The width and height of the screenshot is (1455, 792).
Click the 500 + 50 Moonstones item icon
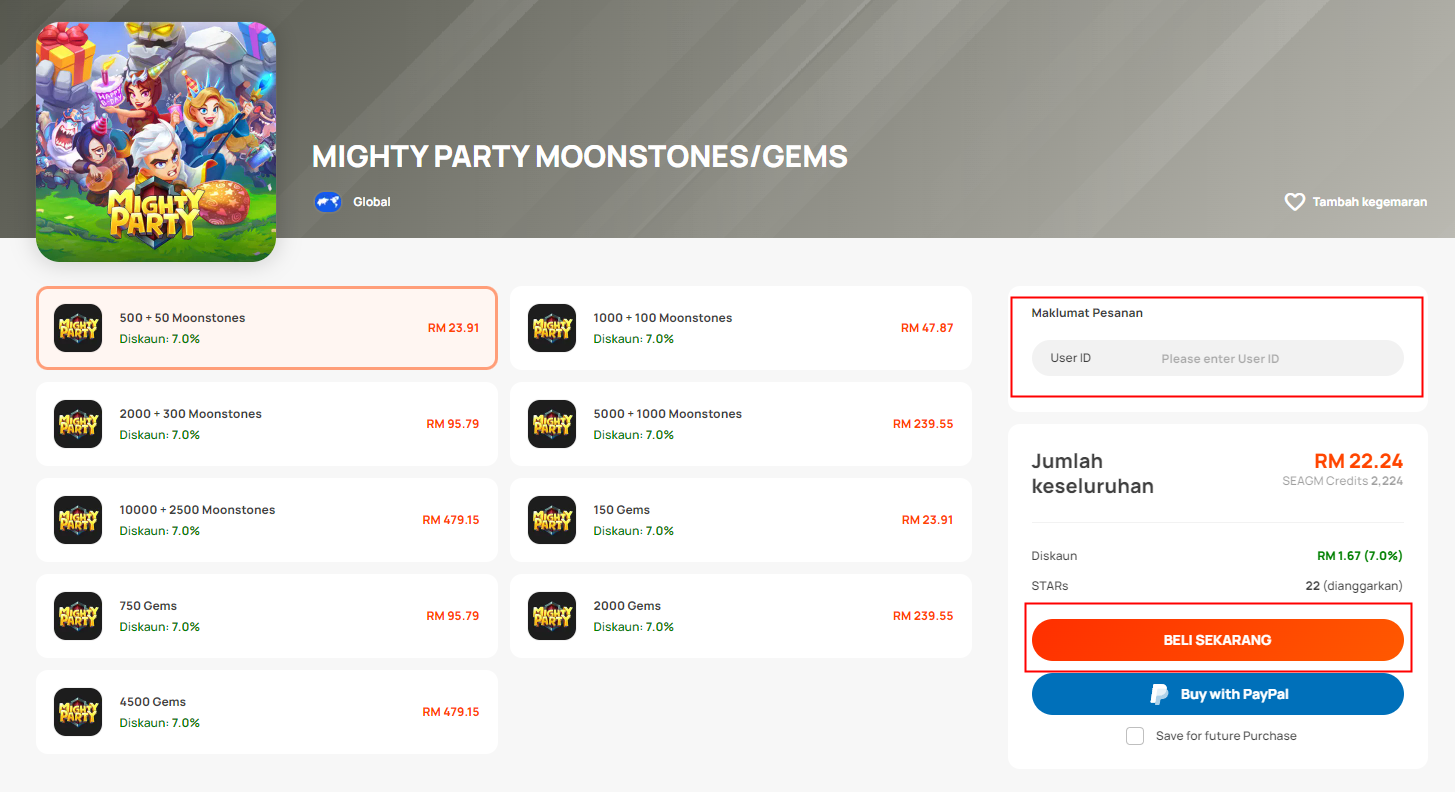coord(78,328)
